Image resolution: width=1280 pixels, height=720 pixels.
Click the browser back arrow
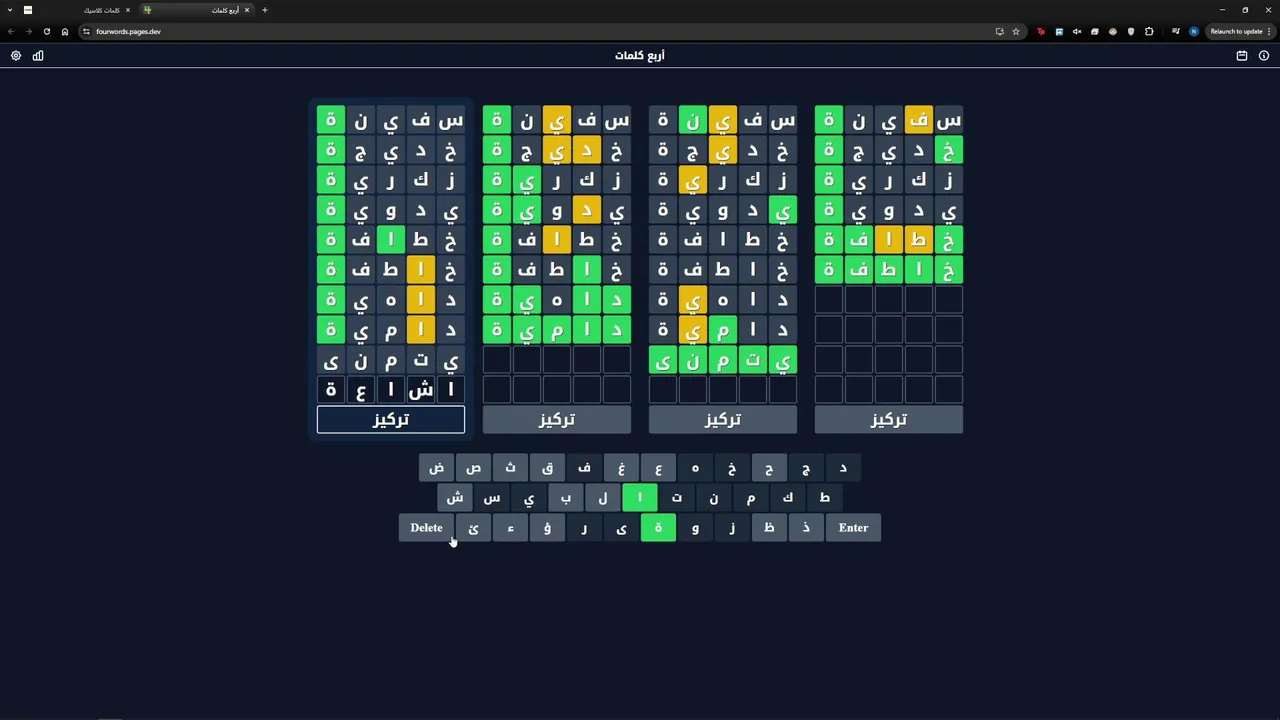(10, 31)
